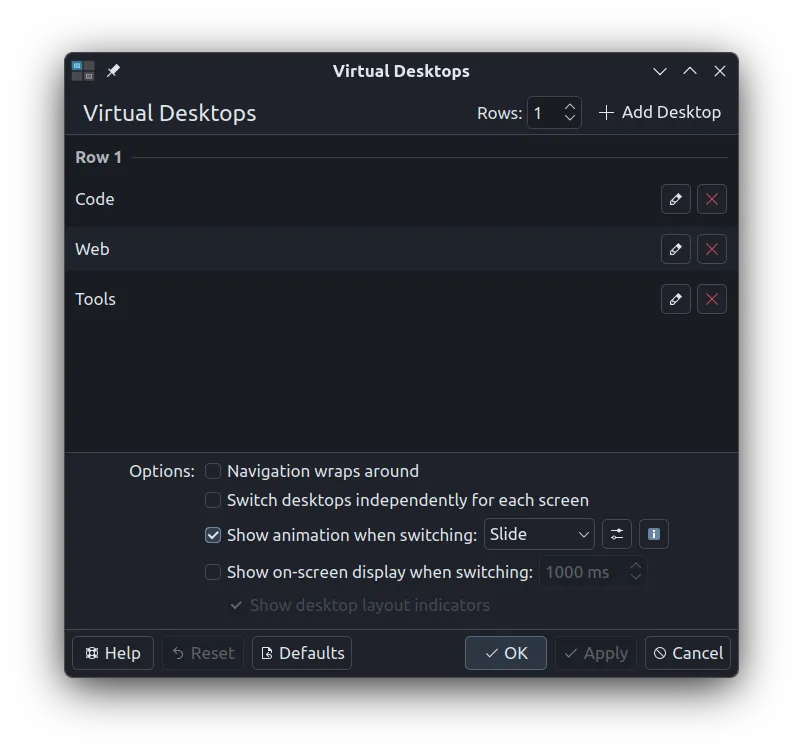Select the Tools desktop row
The height and width of the screenshot is (754, 803).
coord(401,299)
